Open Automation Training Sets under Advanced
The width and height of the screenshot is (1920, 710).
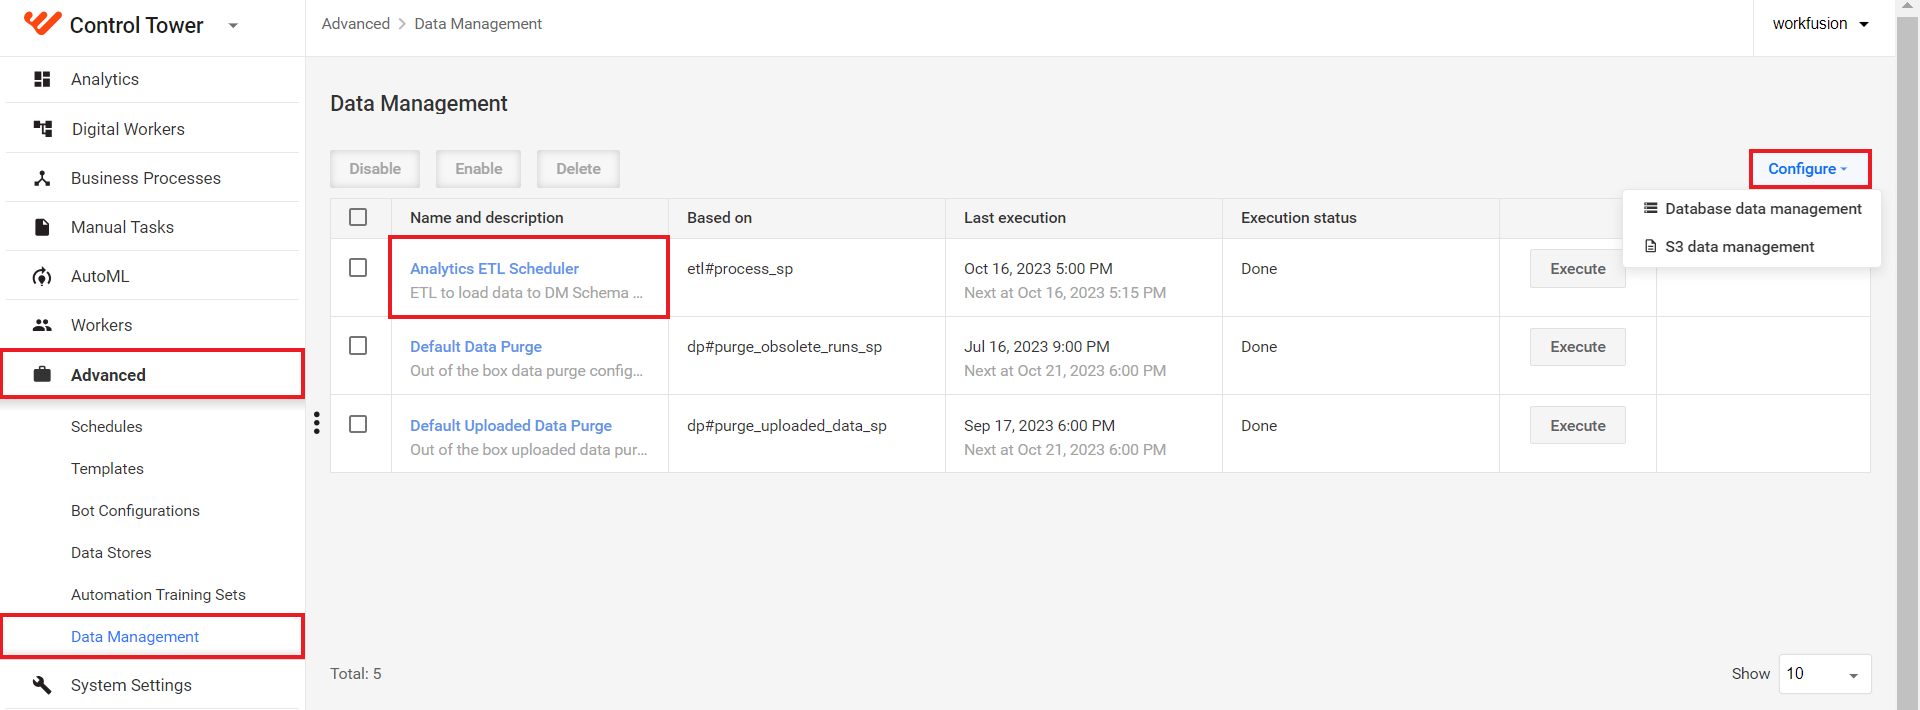[158, 594]
